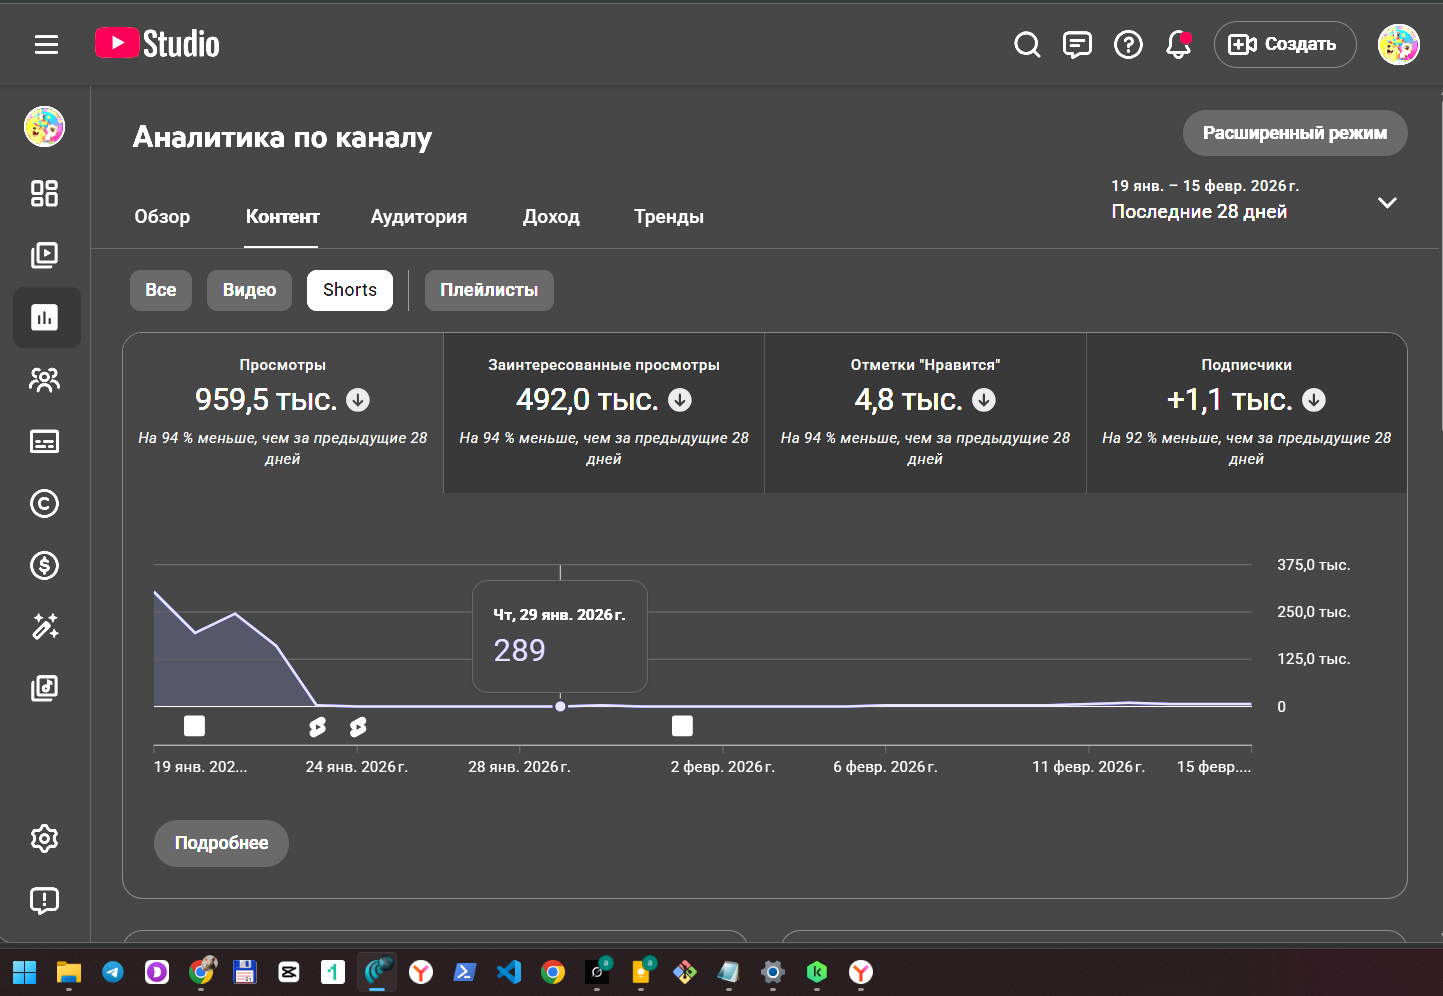The width and height of the screenshot is (1443, 996).
Task: Click the Подробнее button
Action: (x=221, y=843)
